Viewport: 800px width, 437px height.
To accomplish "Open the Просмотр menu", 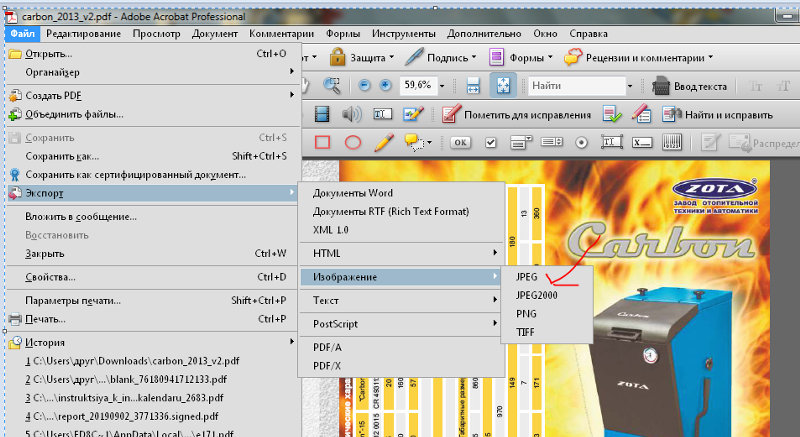I will (x=157, y=34).
